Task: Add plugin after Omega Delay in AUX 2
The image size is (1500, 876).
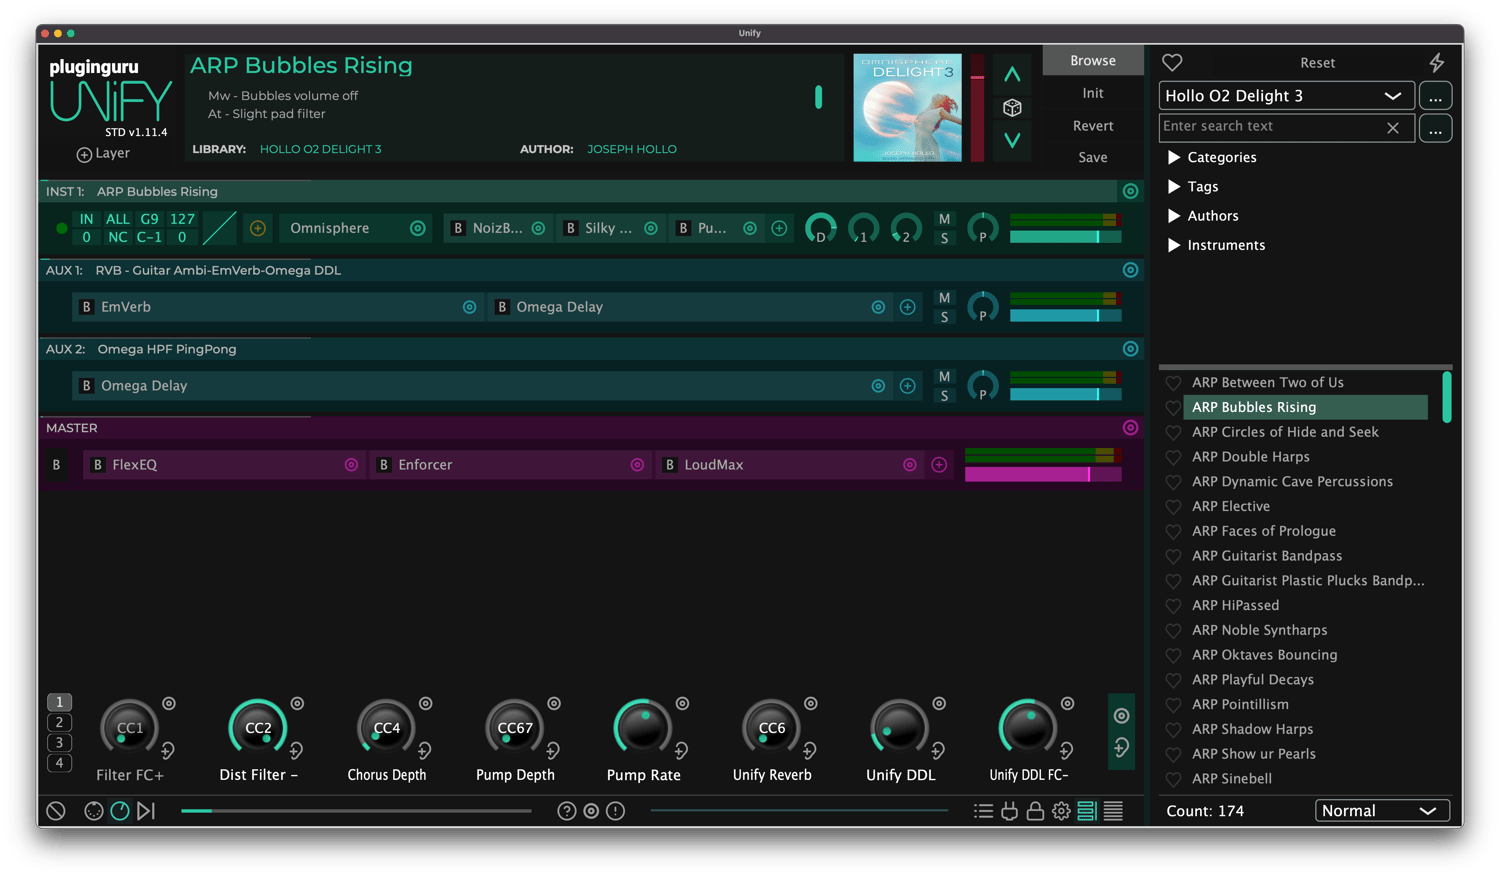Action: tap(907, 386)
